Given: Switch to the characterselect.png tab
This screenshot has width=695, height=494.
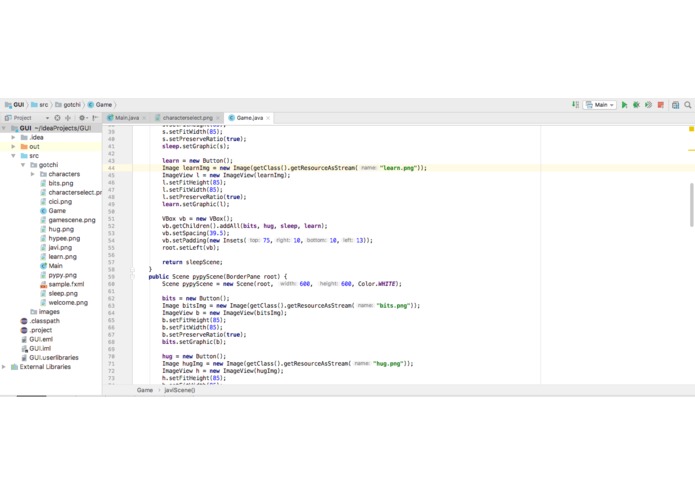Looking at the screenshot, I should coord(187,118).
